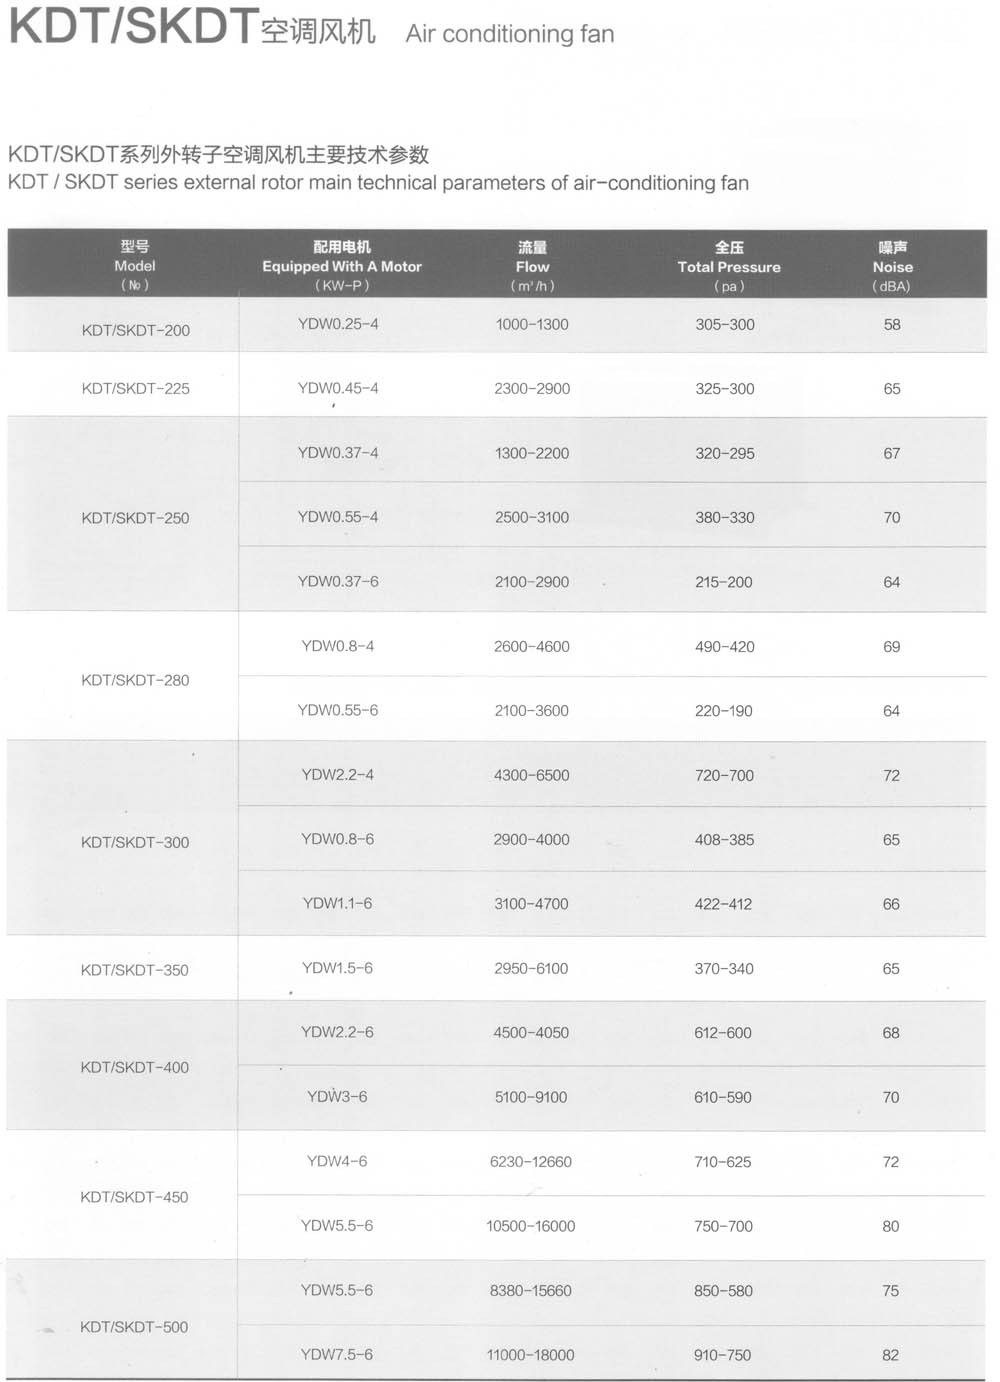Select the KDT/SKDT-250 model cell
This screenshot has width=1000, height=1382.
135,518
